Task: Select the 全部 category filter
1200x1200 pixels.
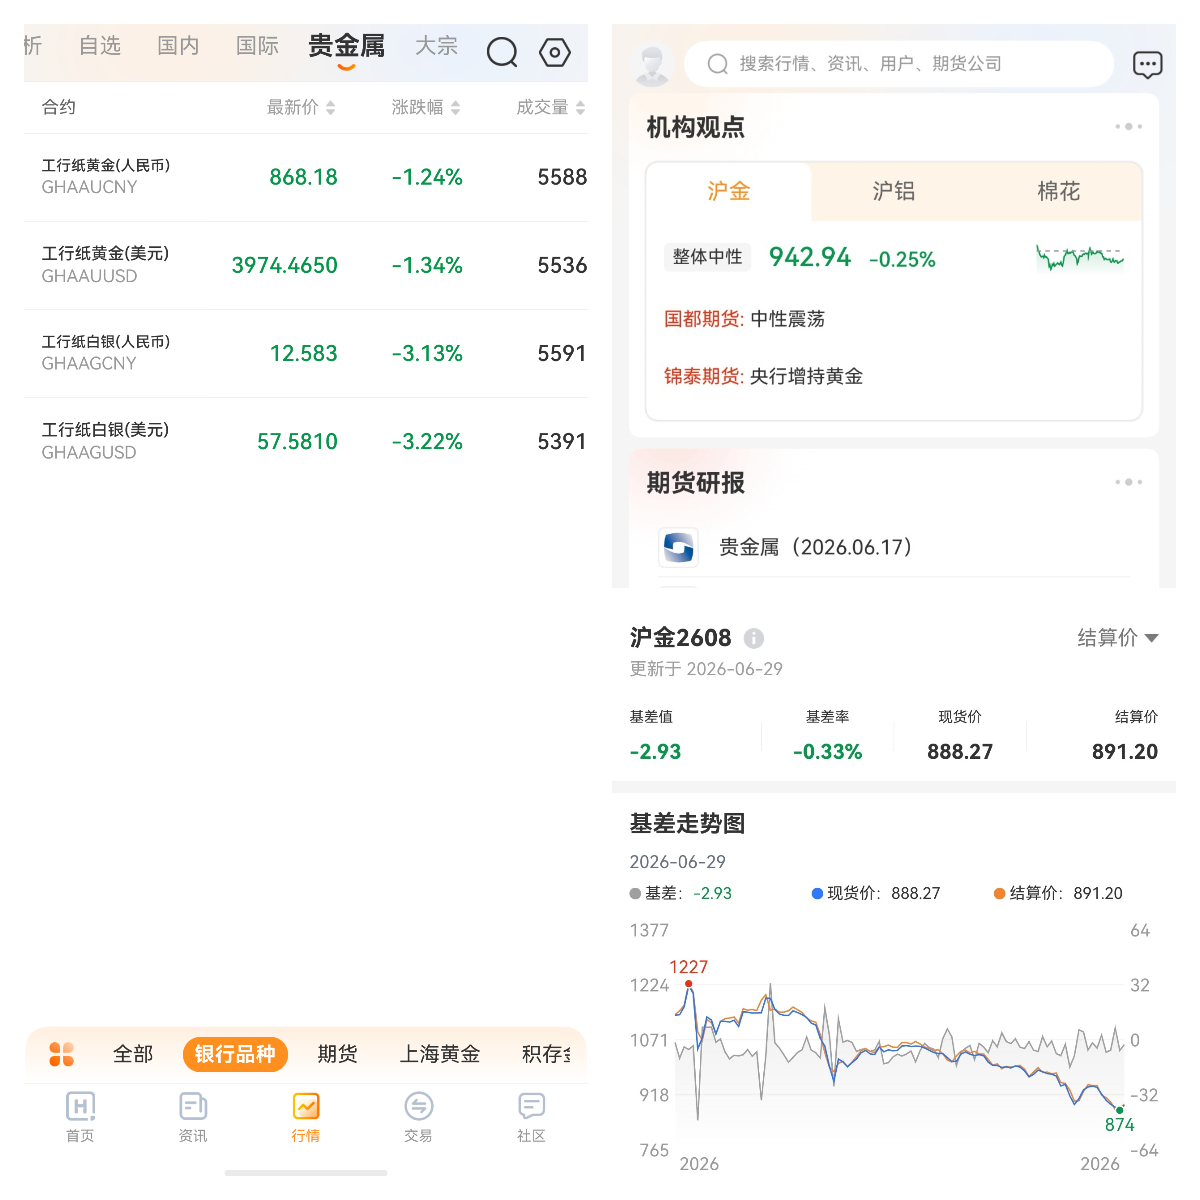Action: 133,1054
